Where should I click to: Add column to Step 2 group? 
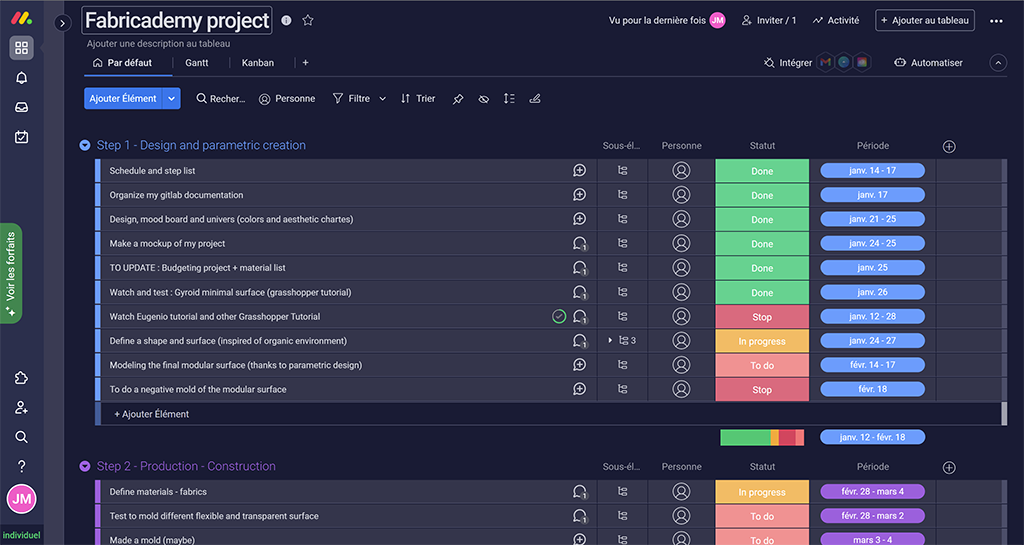coord(949,467)
